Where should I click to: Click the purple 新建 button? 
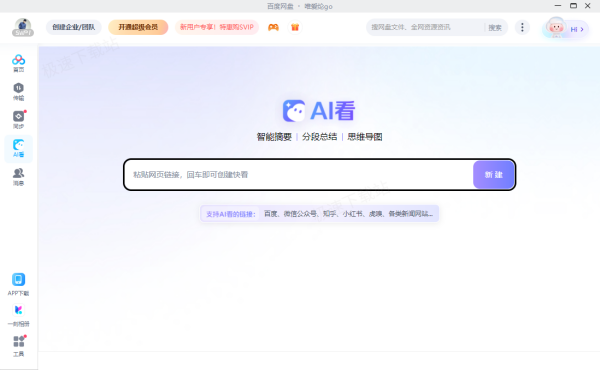pyautogui.click(x=494, y=175)
